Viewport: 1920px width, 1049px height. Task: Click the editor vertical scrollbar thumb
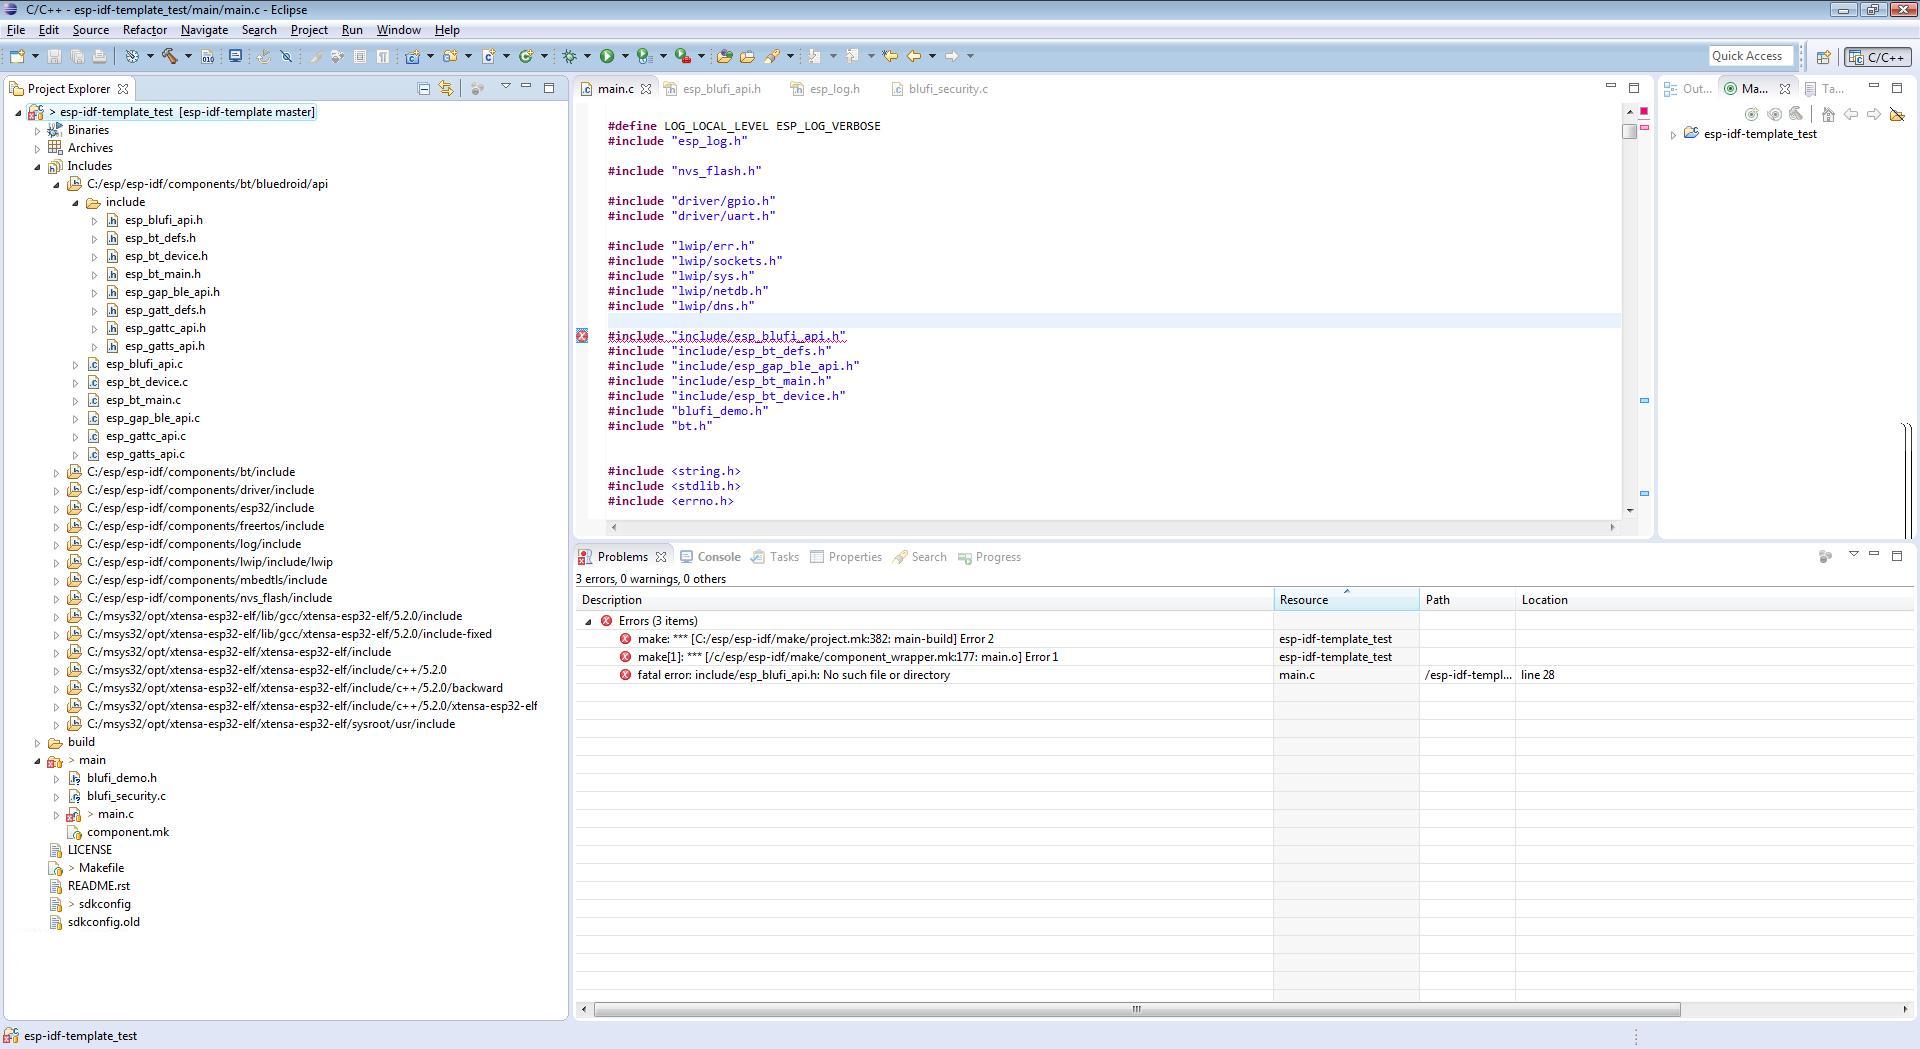pyautogui.click(x=1630, y=131)
